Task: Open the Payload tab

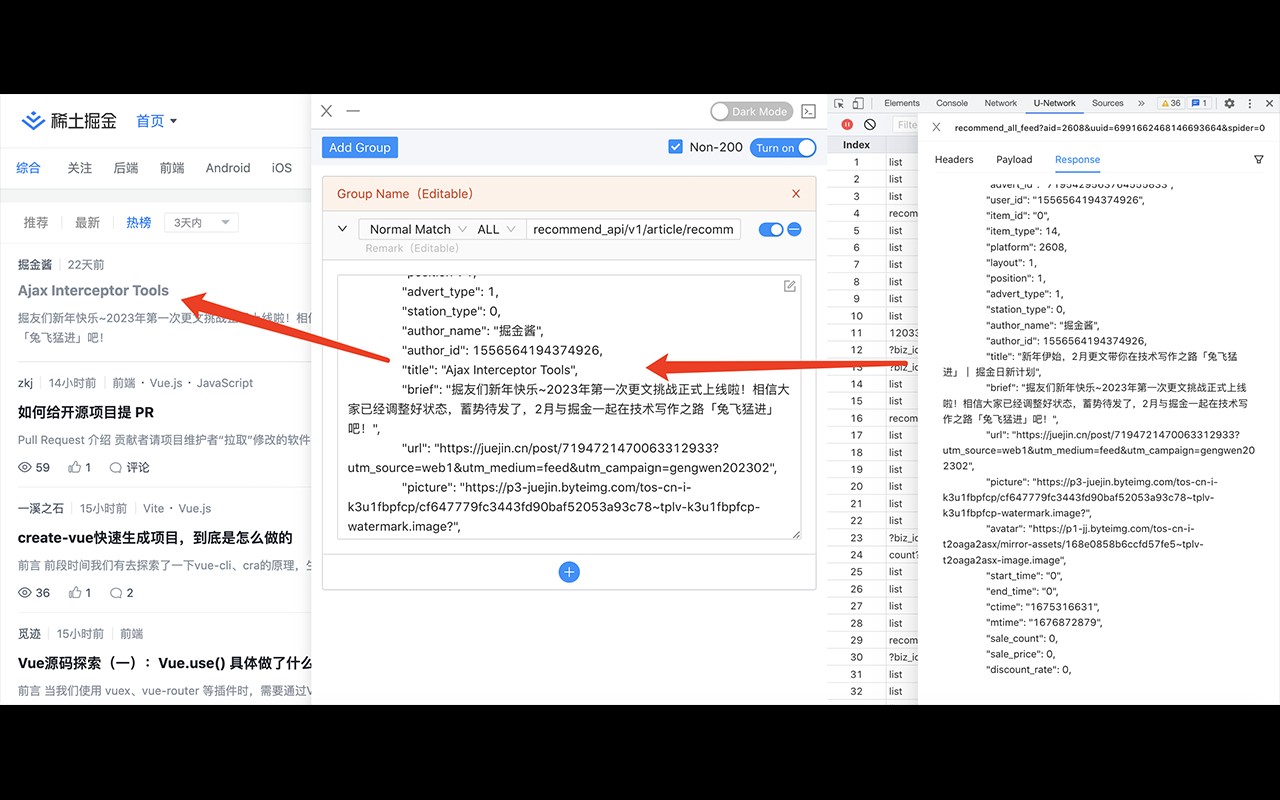Action: [1014, 160]
